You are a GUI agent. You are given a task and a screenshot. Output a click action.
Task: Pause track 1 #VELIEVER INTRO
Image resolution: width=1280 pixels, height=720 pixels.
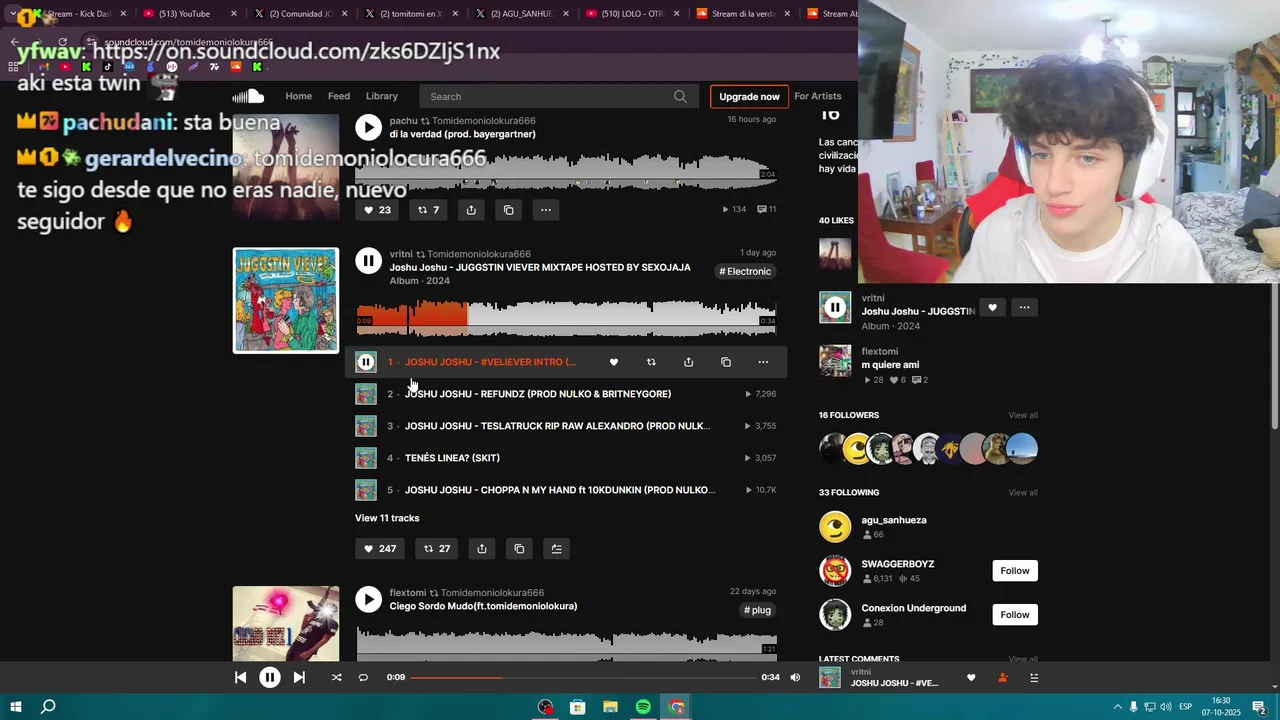366,362
